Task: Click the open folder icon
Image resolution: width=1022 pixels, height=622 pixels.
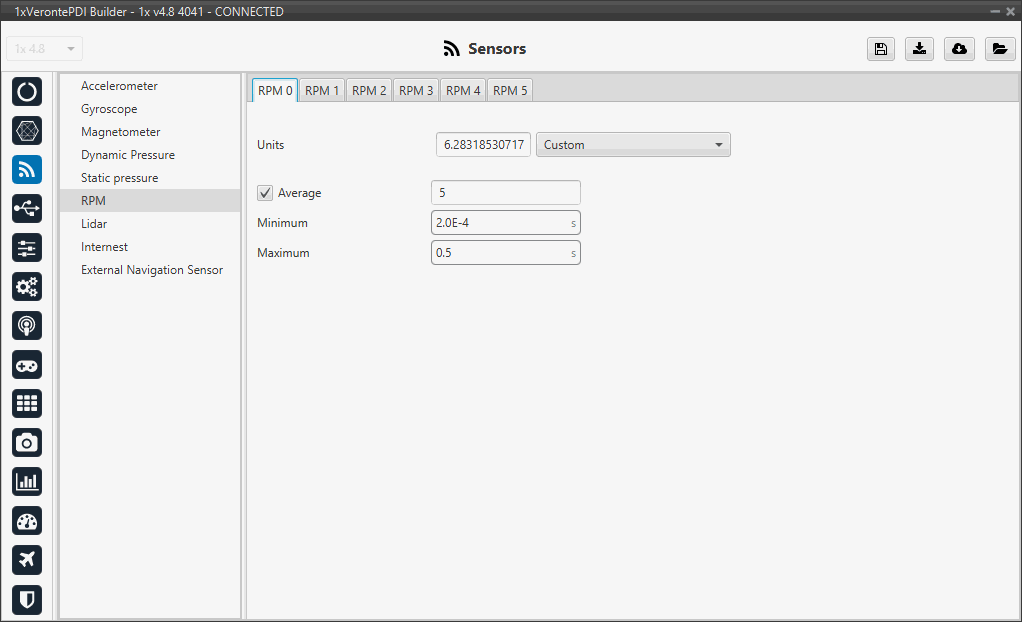Action: (1000, 49)
